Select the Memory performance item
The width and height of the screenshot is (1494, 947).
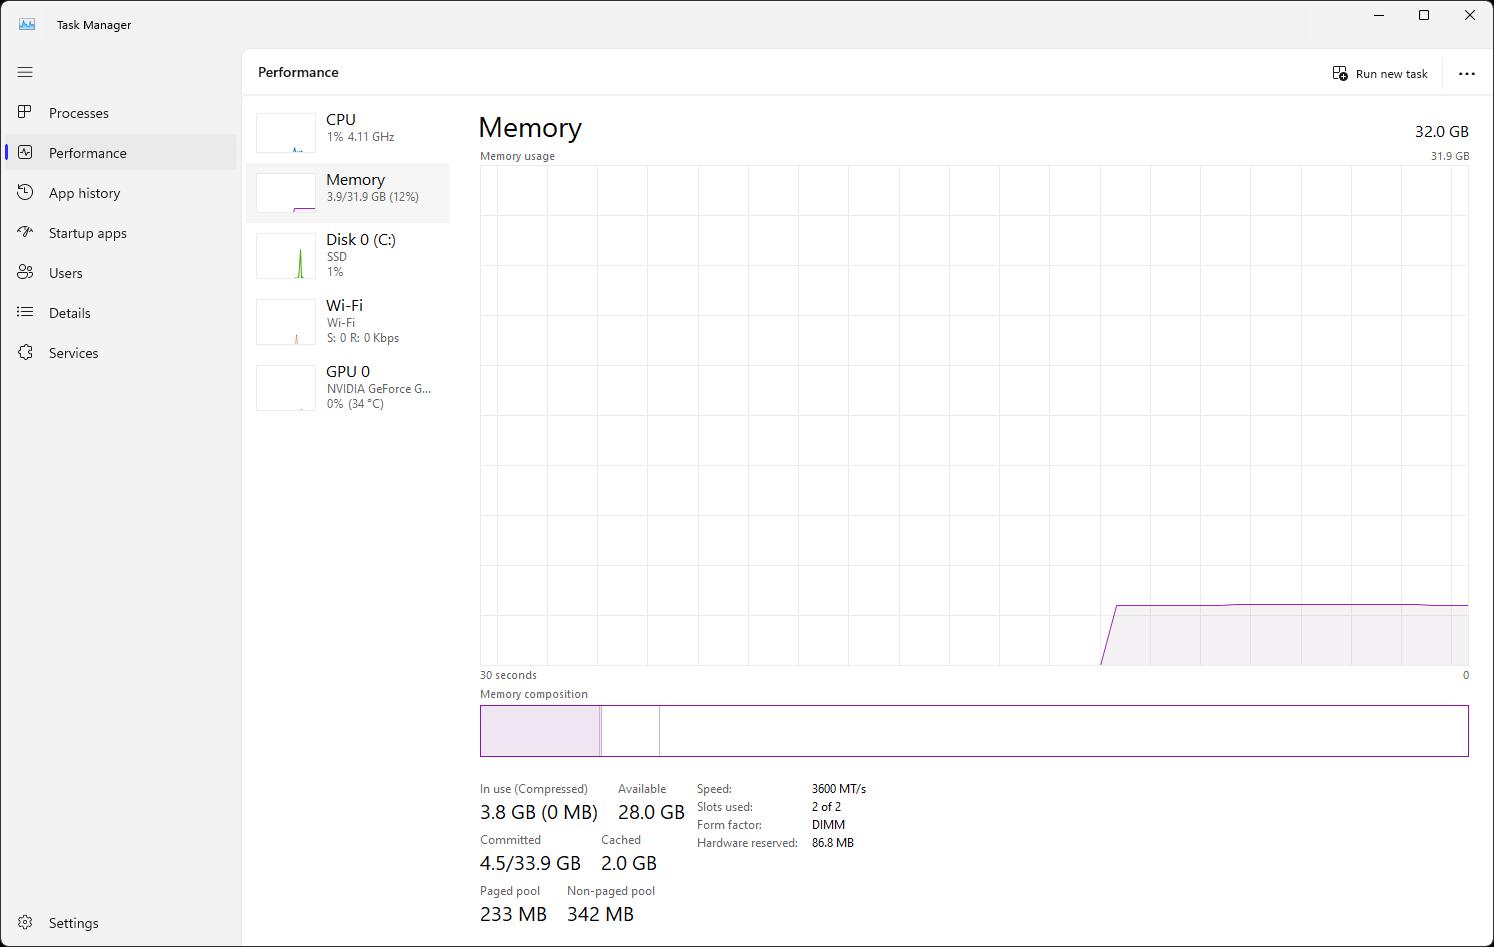pos(348,192)
